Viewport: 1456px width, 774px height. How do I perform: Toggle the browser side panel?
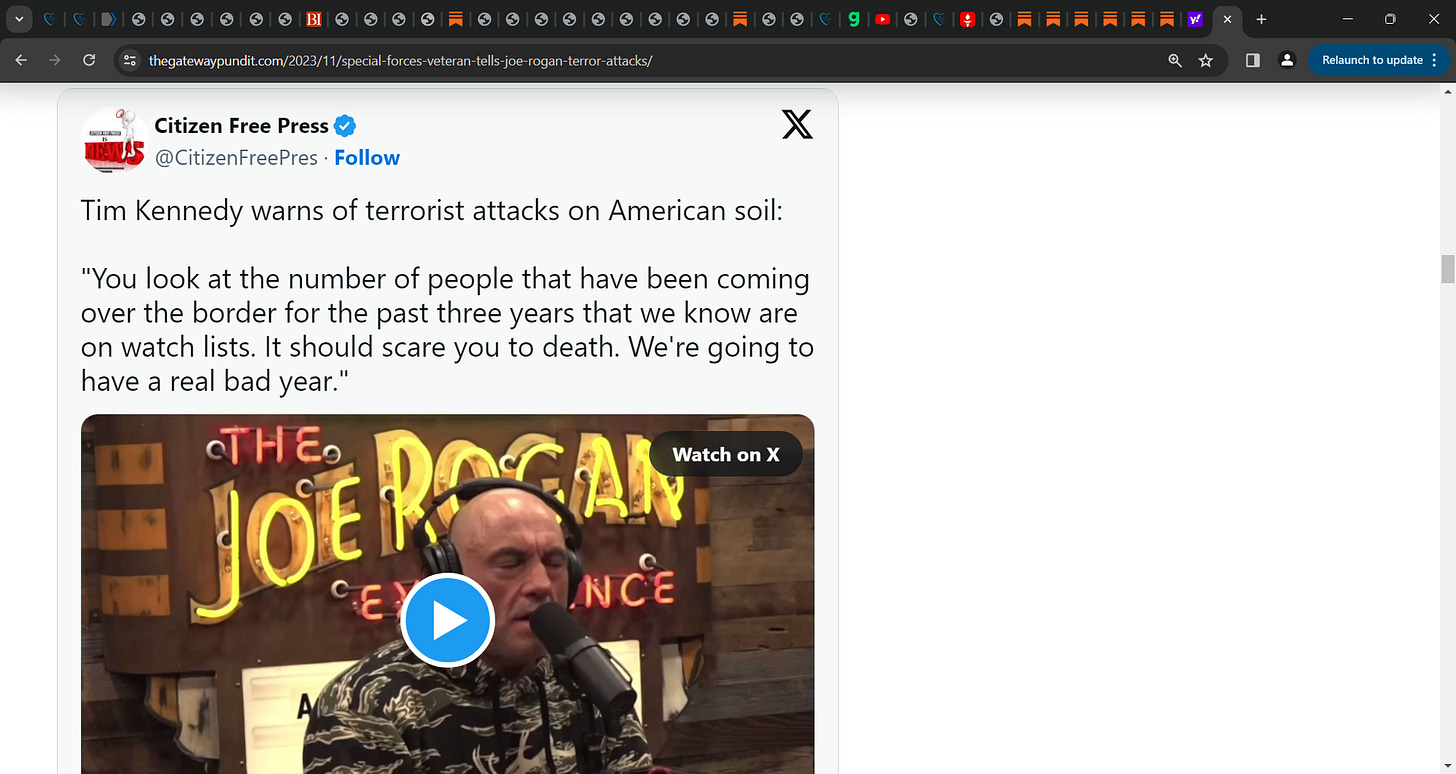tap(1253, 60)
